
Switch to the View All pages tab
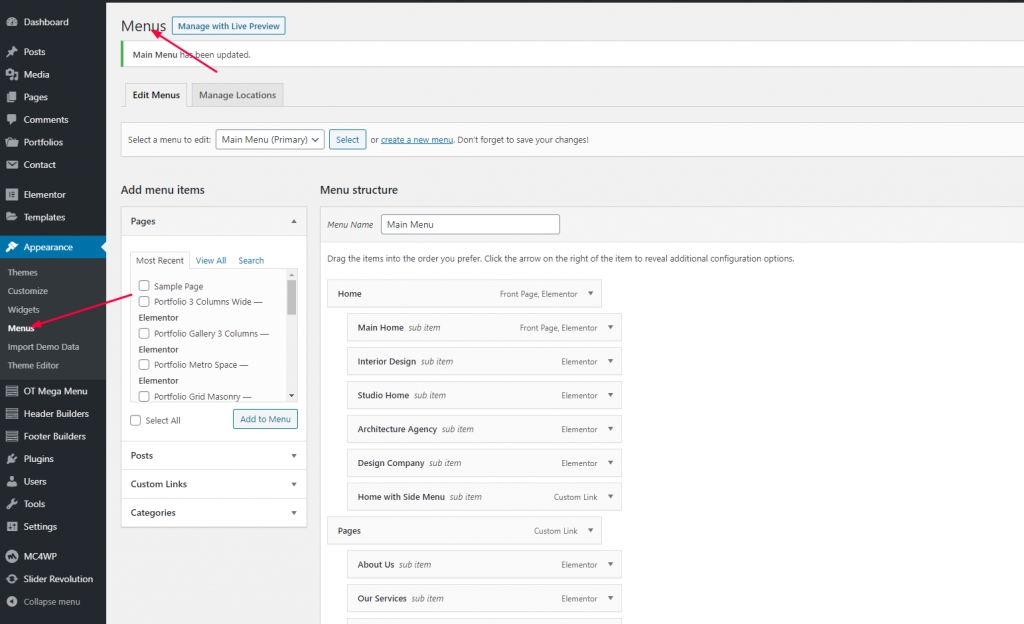211,260
